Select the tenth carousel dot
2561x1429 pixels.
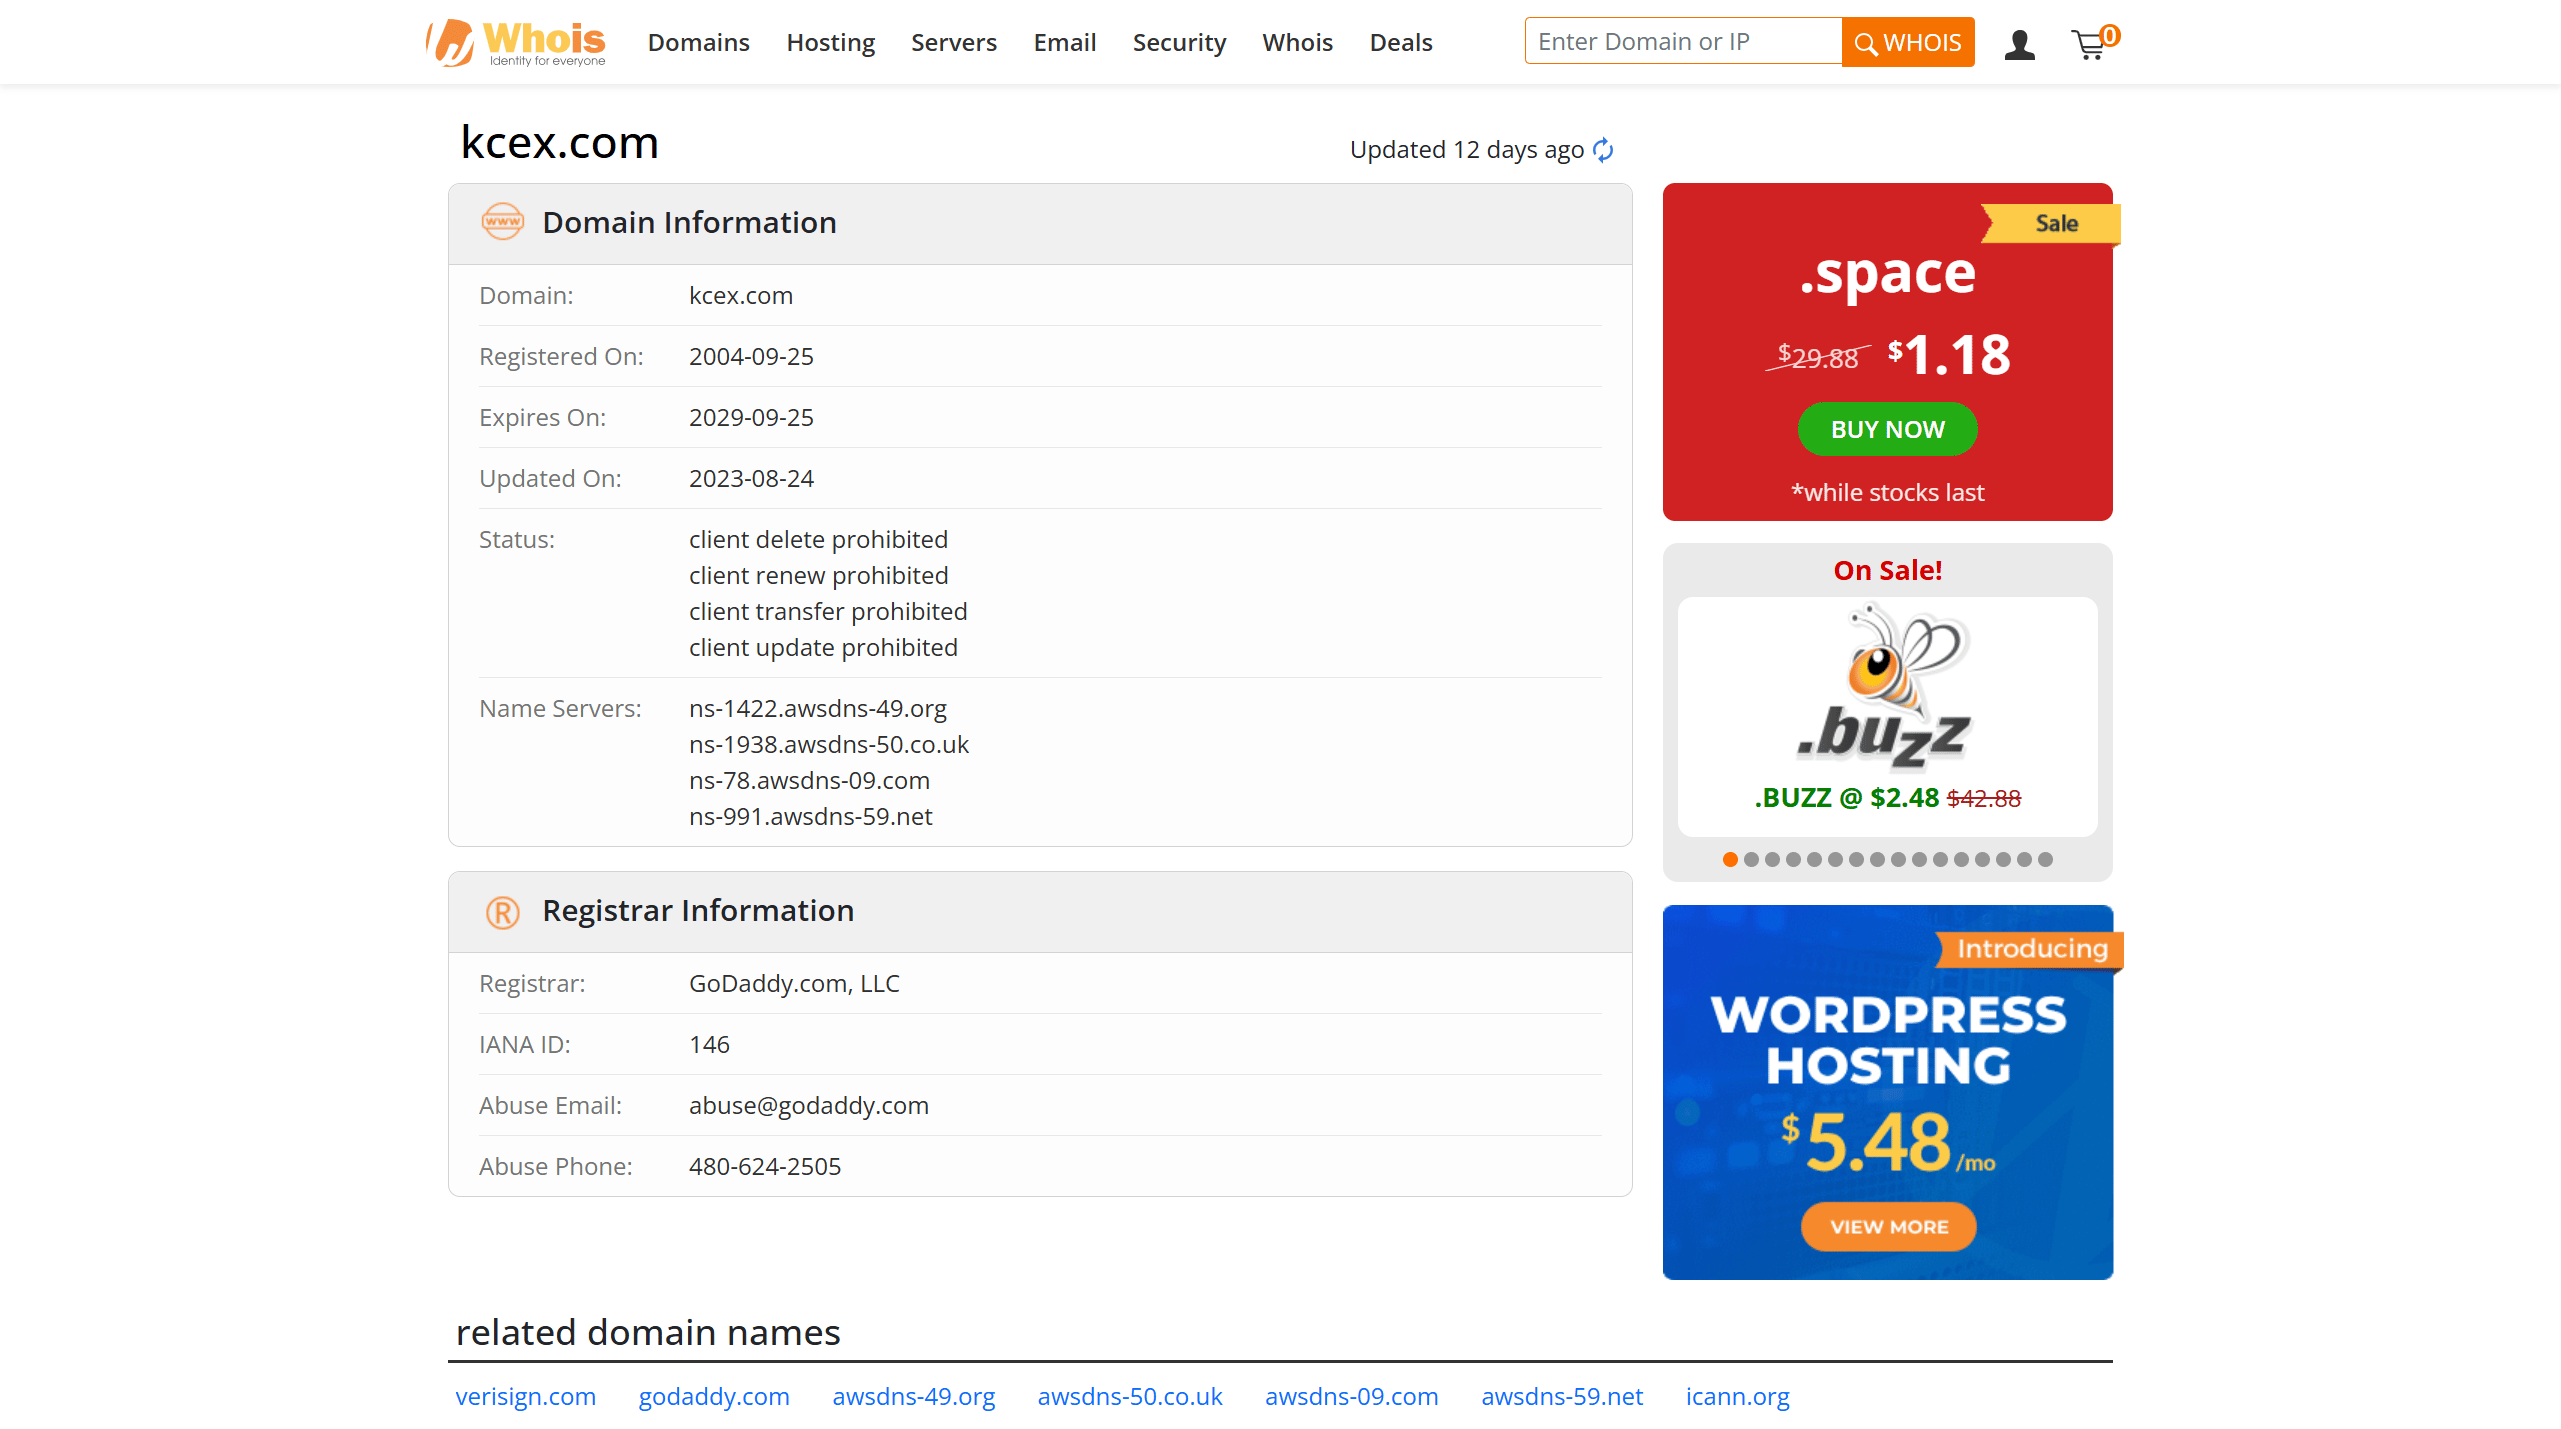(1919, 859)
